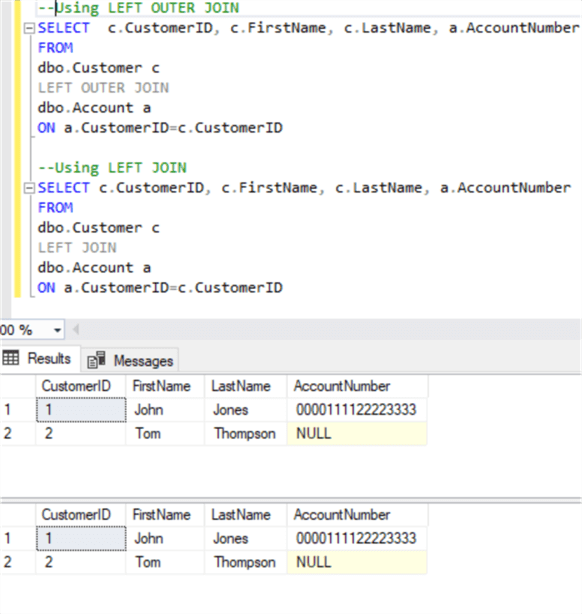The height and width of the screenshot is (614, 582).
Task: Select row header 1 in second result grid
Action: coord(18,538)
